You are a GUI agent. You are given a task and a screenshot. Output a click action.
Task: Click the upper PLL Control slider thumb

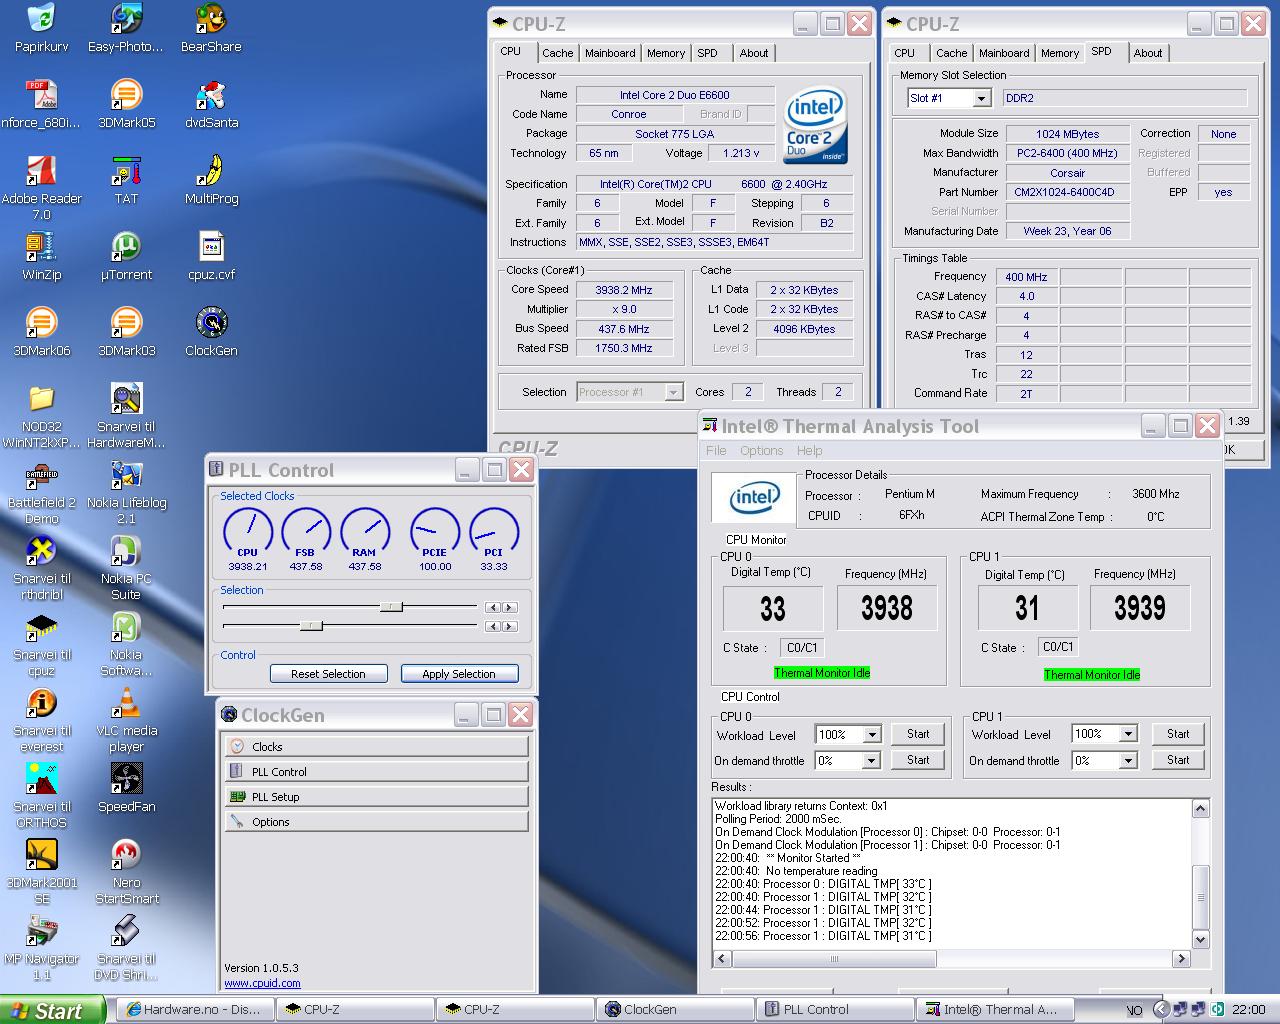(x=391, y=607)
